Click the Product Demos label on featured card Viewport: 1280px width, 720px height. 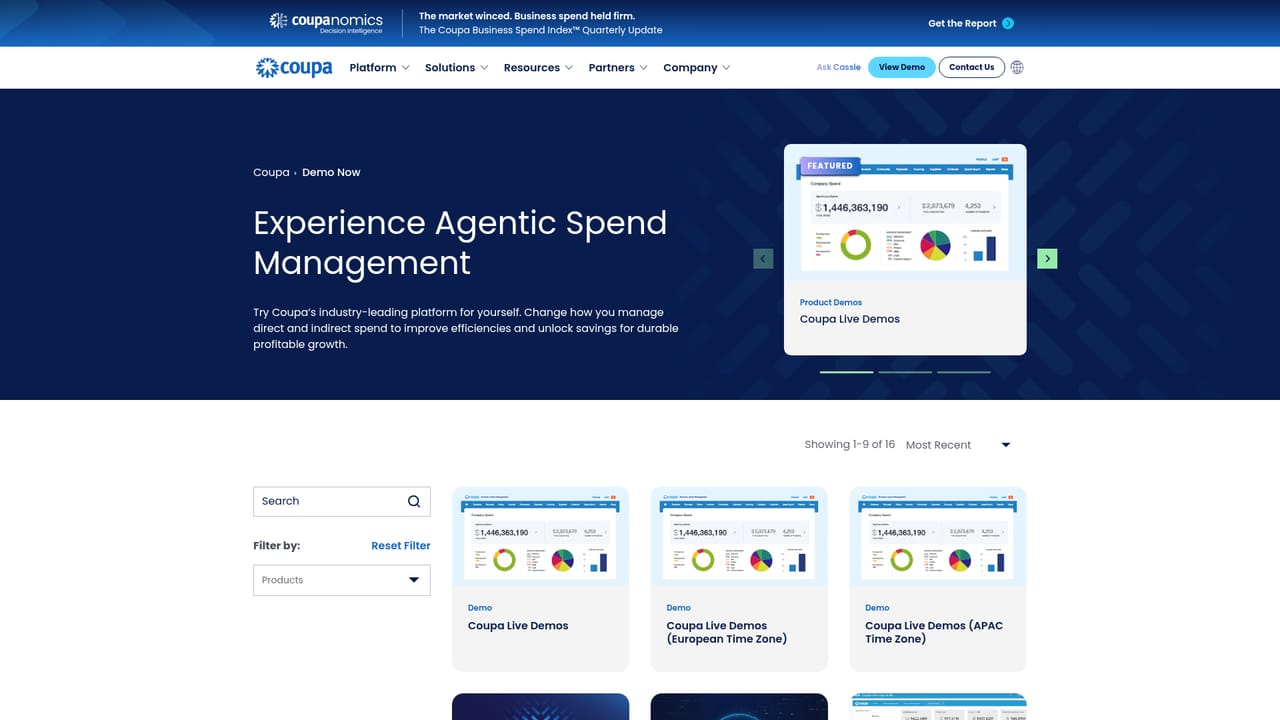pyautogui.click(x=831, y=302)
